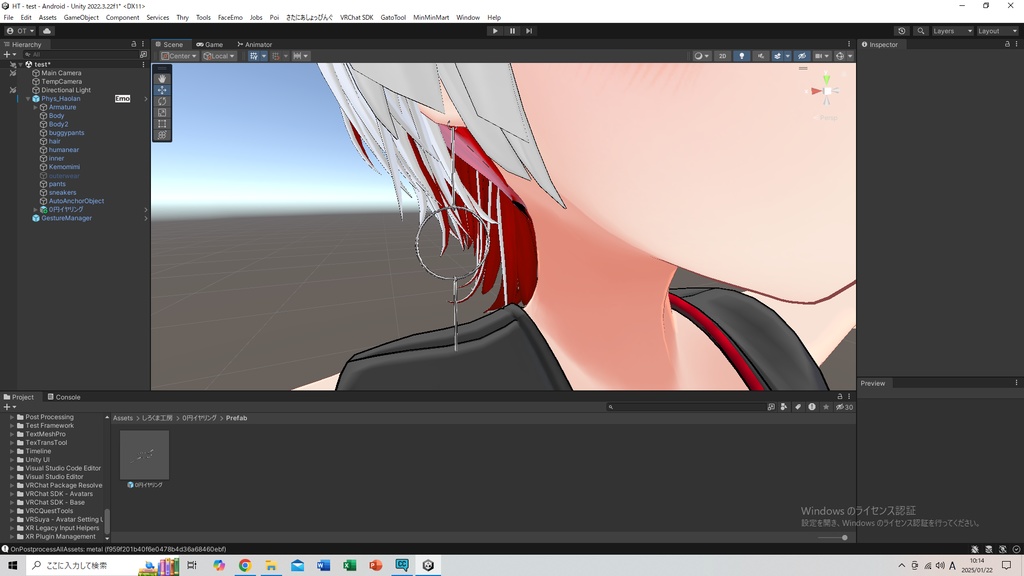Expand Post Processing folder
Image resolution: width=1024 pixels, height=576 pixels.
[12, 417]
